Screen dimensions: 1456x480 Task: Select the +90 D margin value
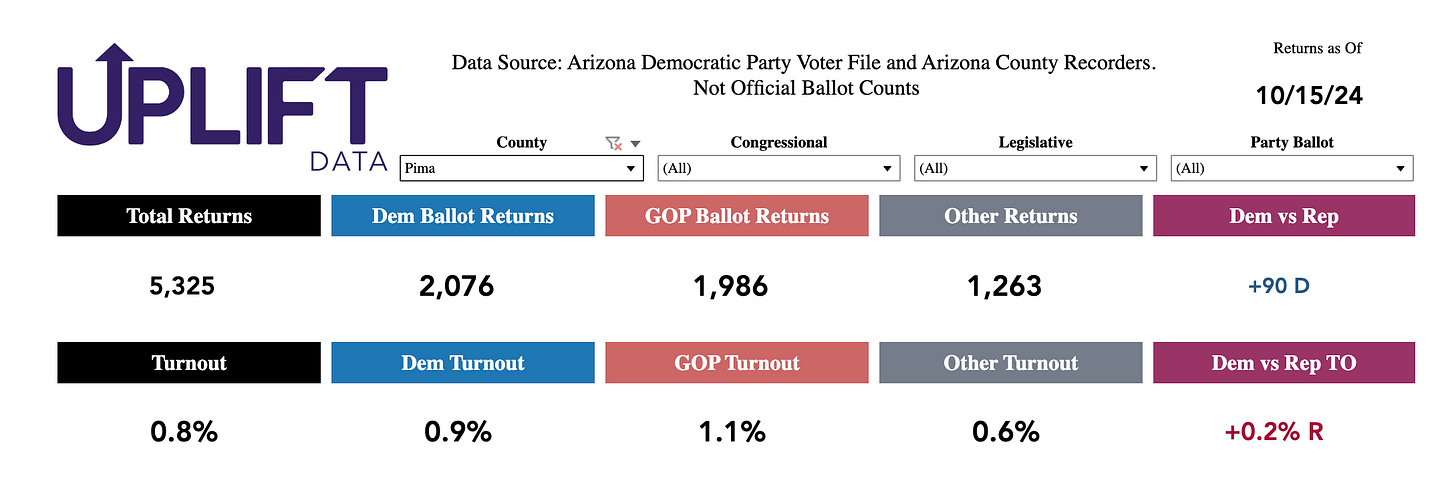[x=1279, y=286]
